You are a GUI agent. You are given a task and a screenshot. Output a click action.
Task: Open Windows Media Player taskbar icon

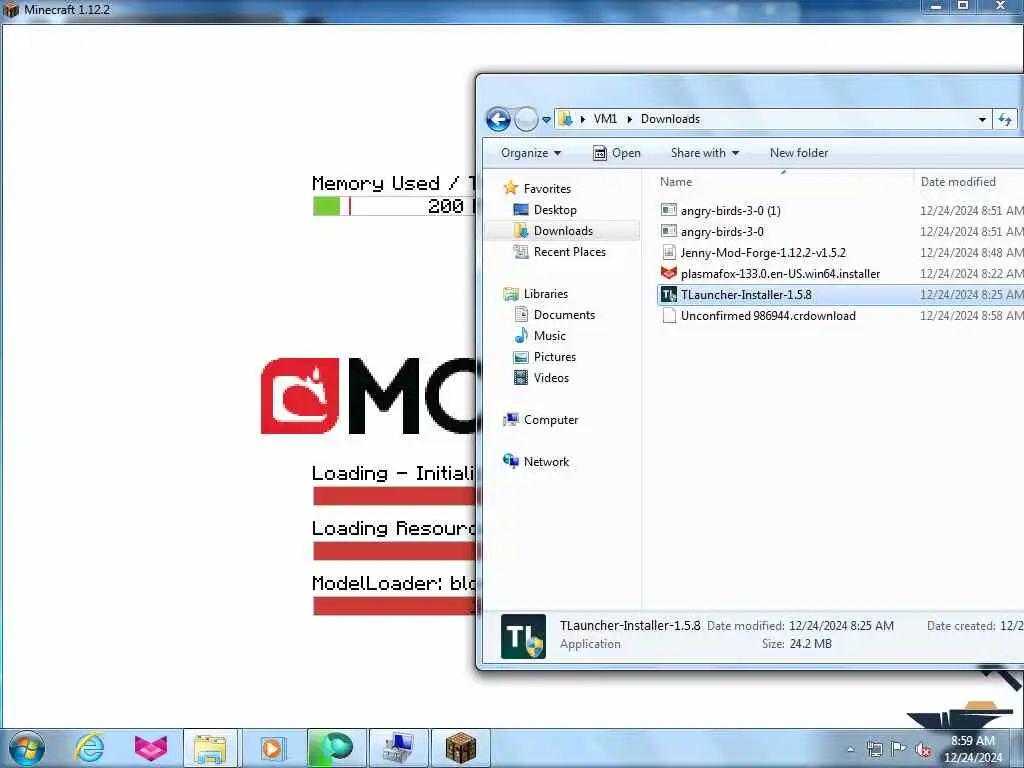pos(272,748)
